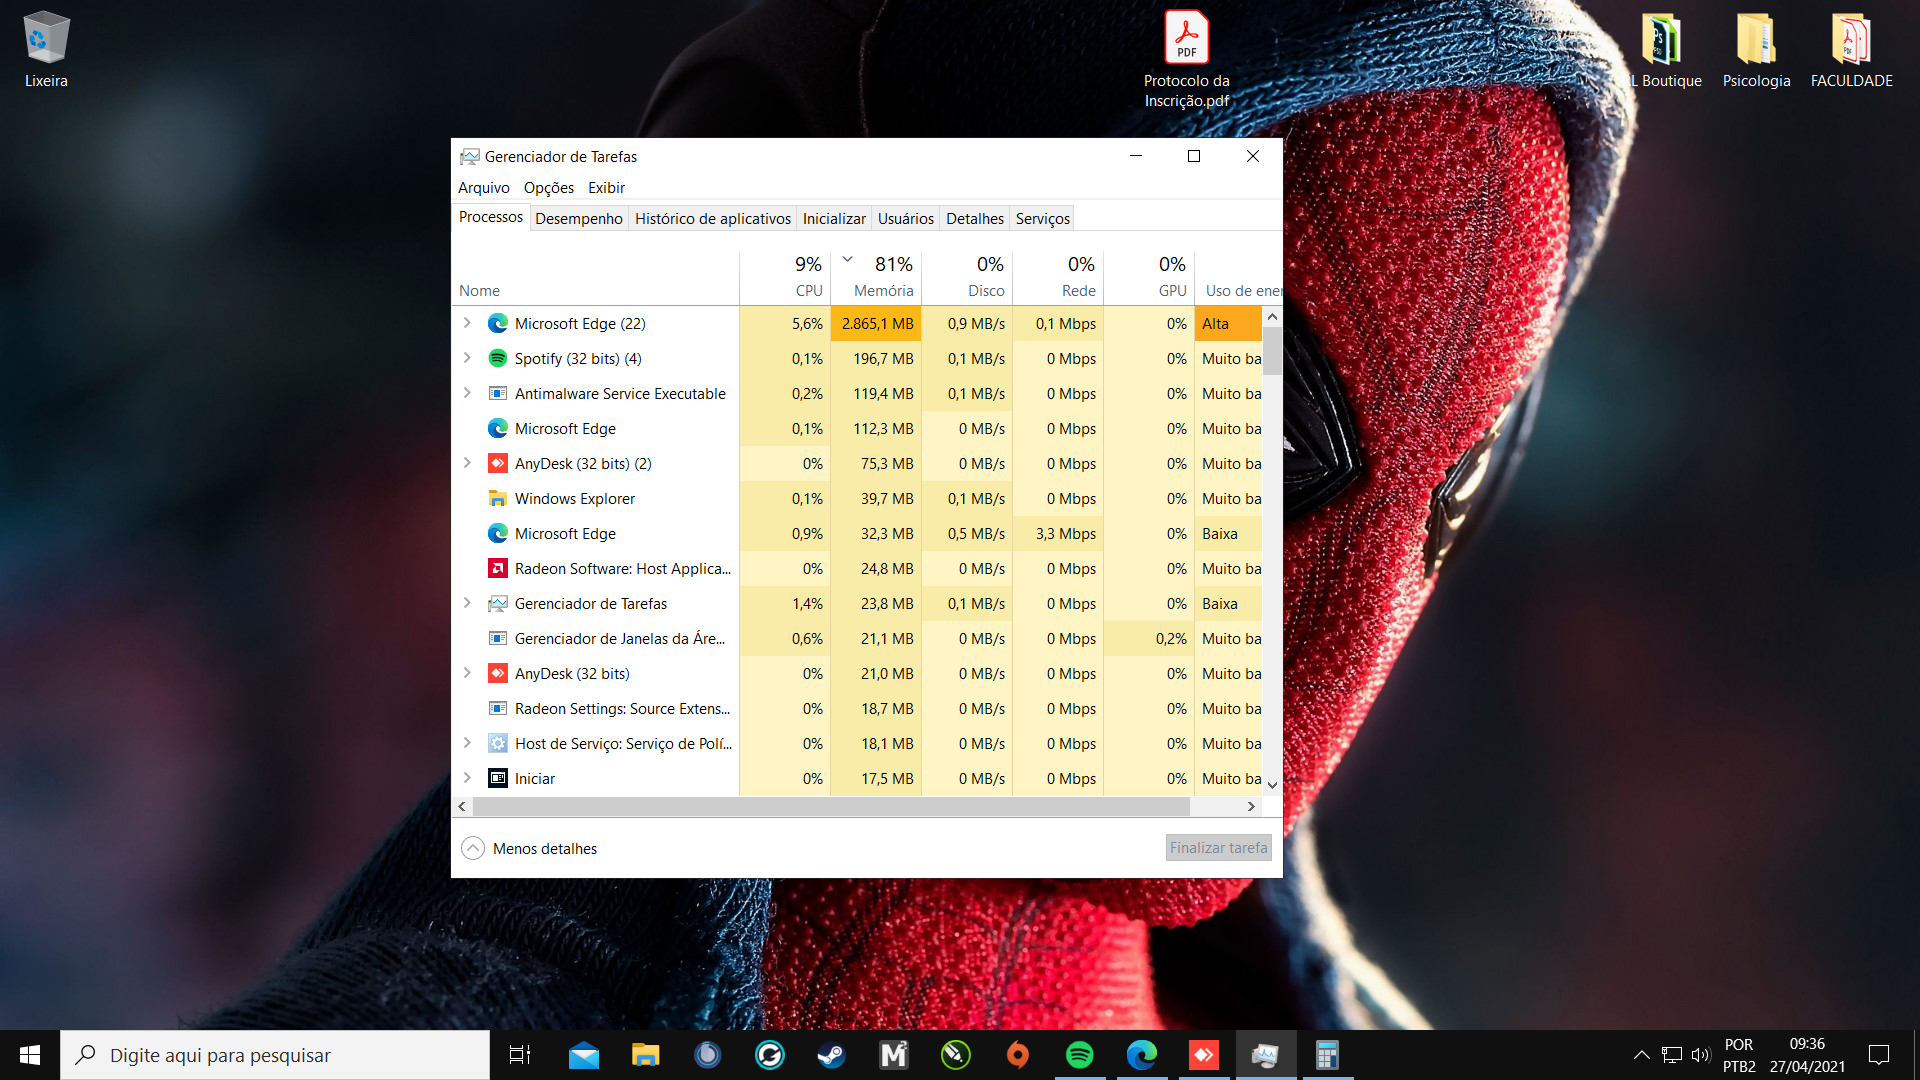This screenshot has width=1920, height=1080.
Task: Open Task View in taskbar
Action: click(520, 1055)
